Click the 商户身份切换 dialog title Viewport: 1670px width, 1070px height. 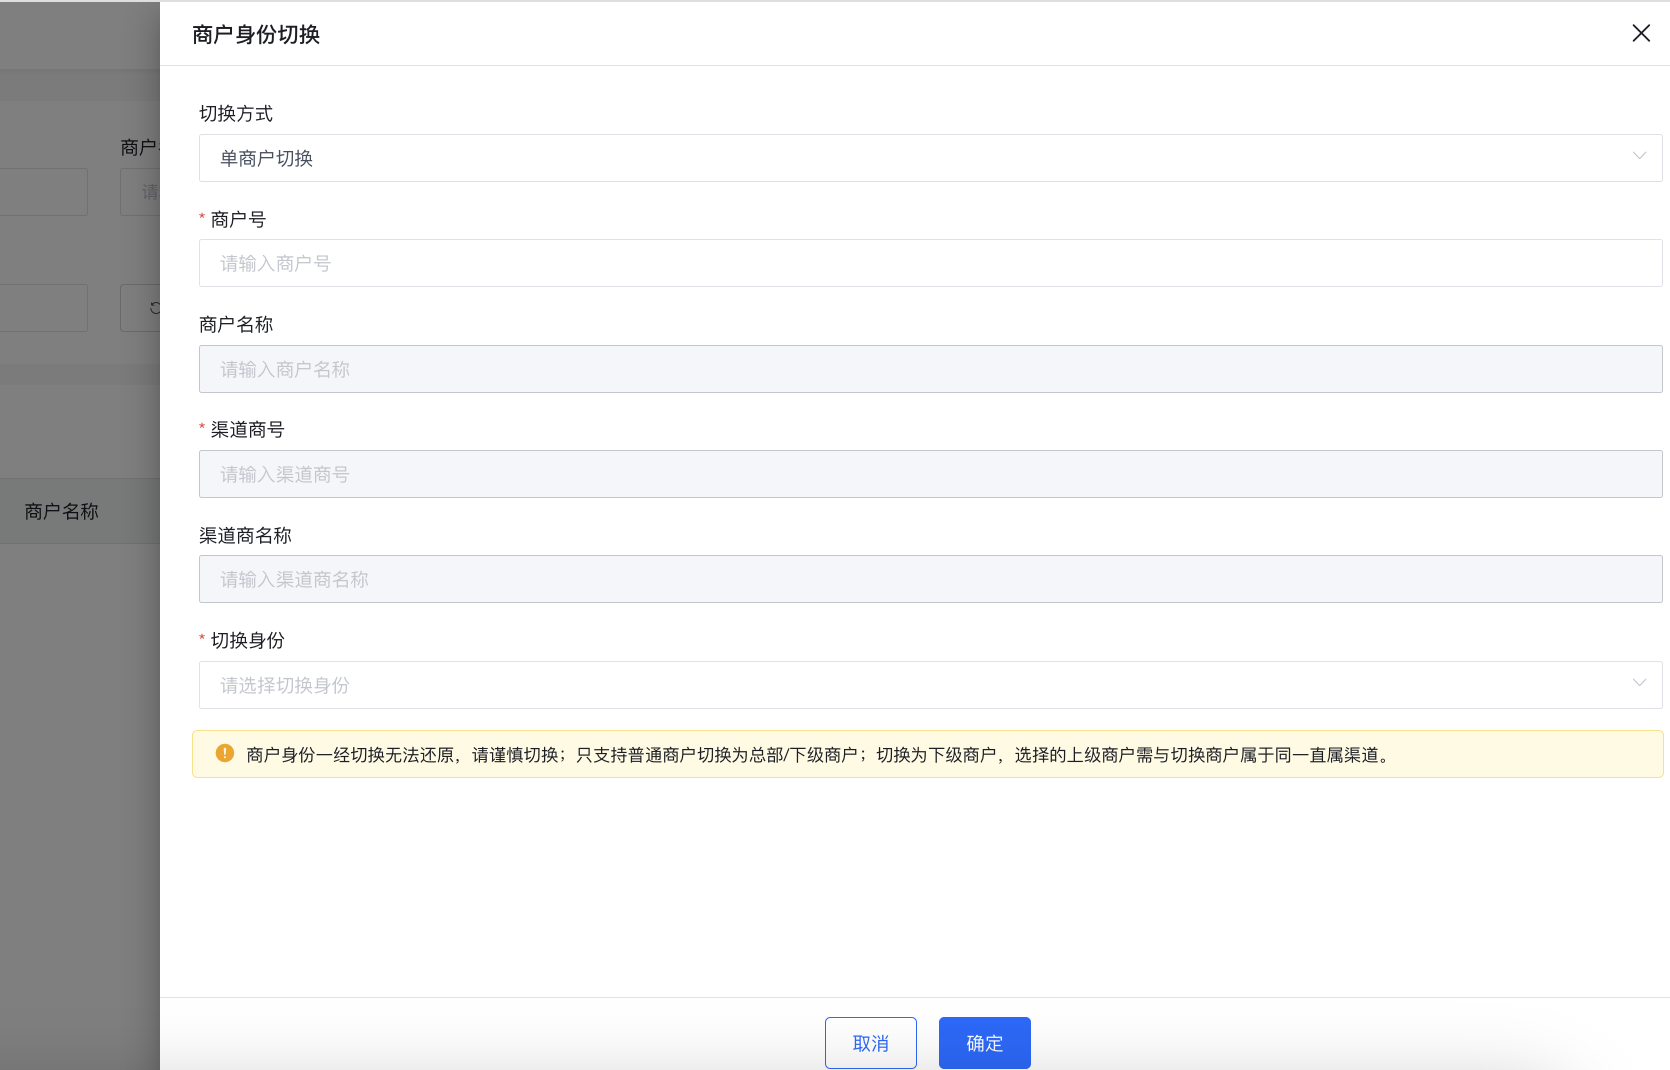tap(256, 34)
